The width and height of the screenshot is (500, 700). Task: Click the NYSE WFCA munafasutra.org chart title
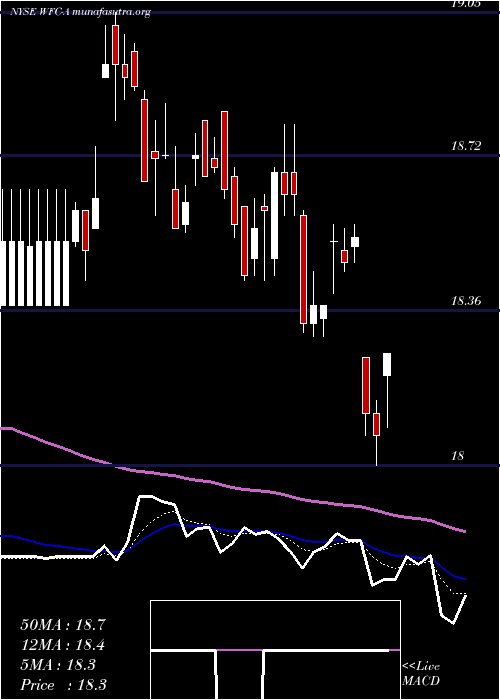(x=80, y=12)
